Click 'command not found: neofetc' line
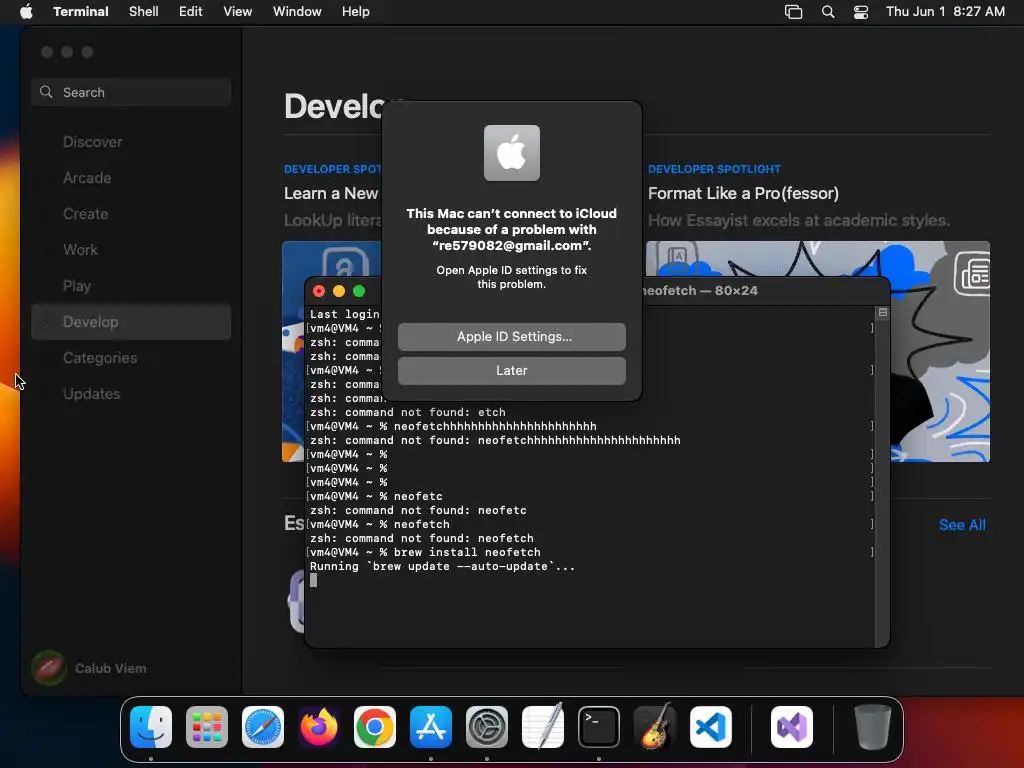 (x=418, y=511)
